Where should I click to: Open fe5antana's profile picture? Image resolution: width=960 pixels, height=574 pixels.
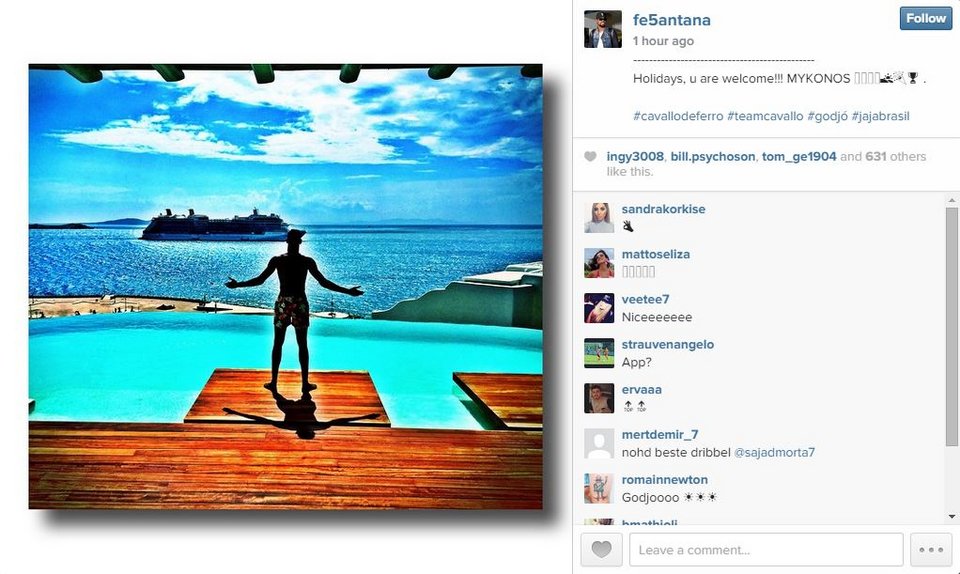602,29
